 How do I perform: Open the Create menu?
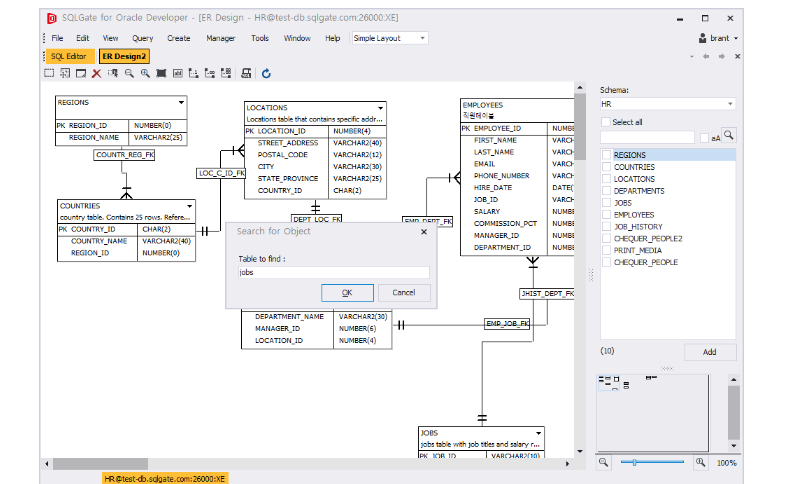179,38
